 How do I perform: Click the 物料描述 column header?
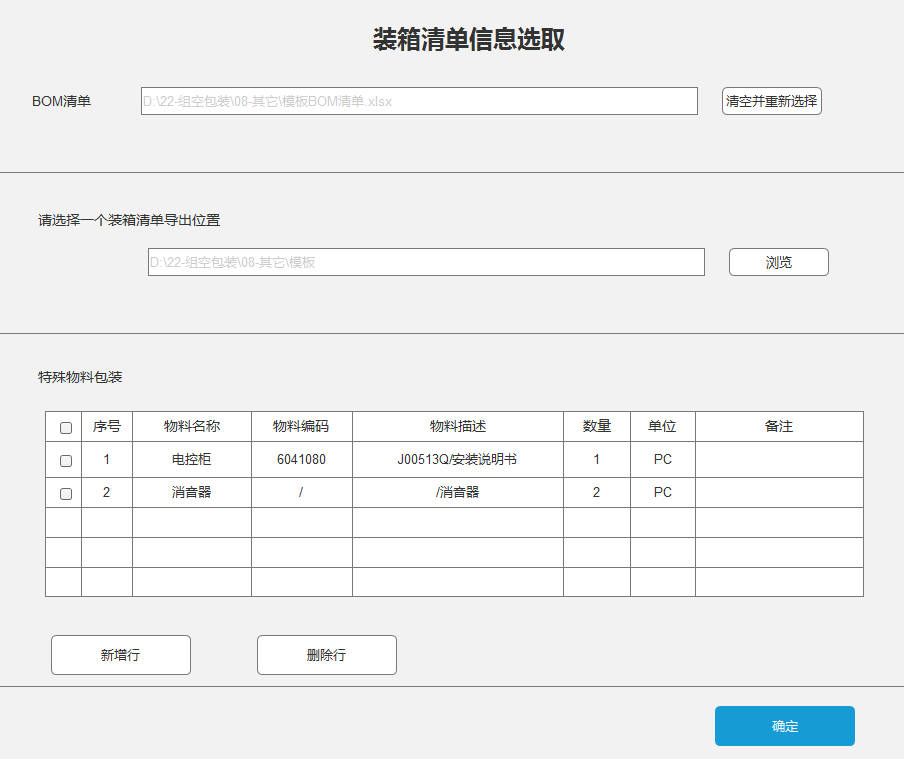coord(458,426)
